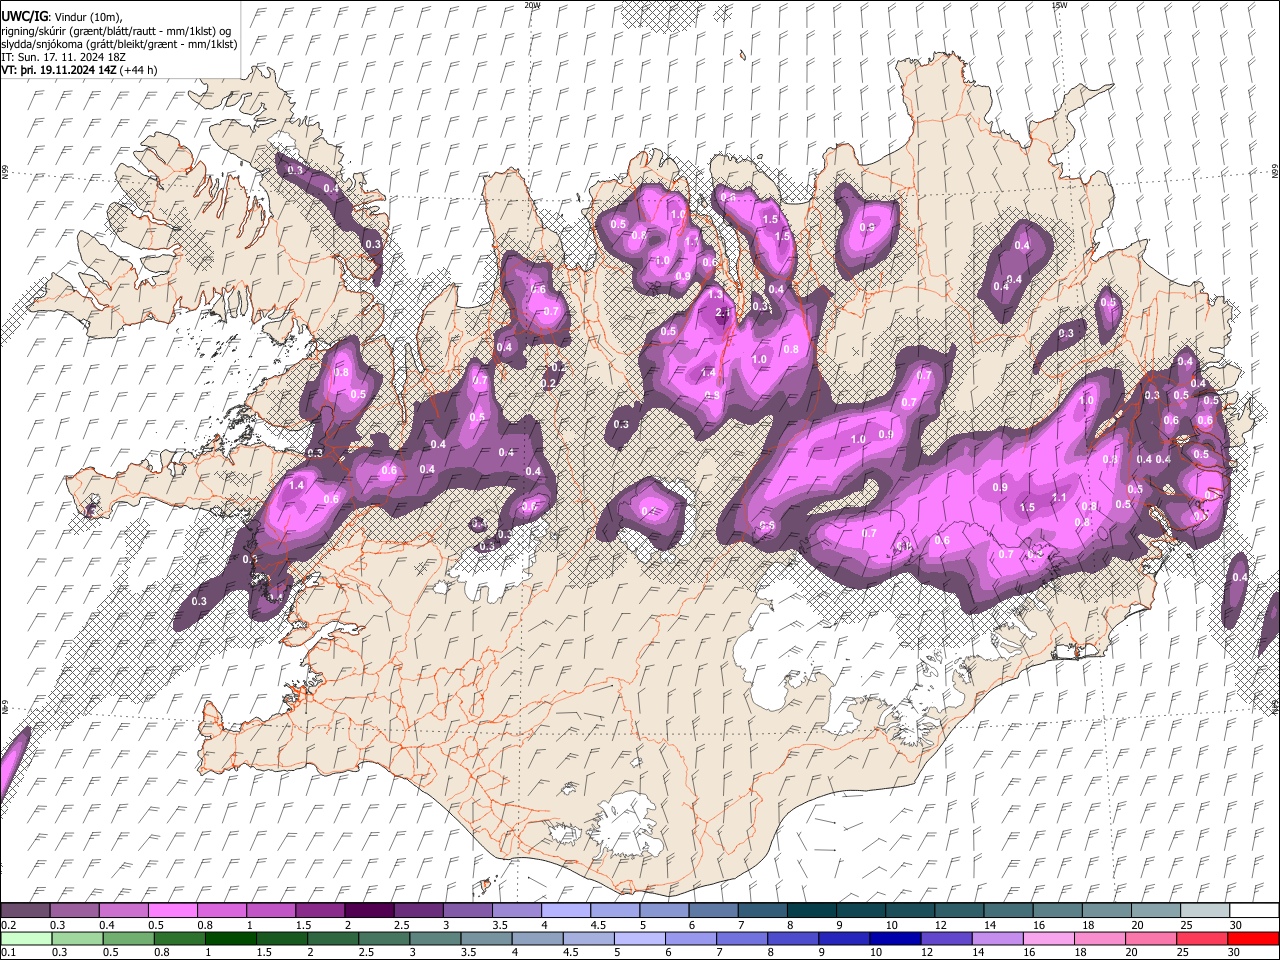Click the 'UWC/IG: Vindur (10m),' title text
Image resolution: width=1280 pixels, height=960 pixels.
[x=62, y=17]
